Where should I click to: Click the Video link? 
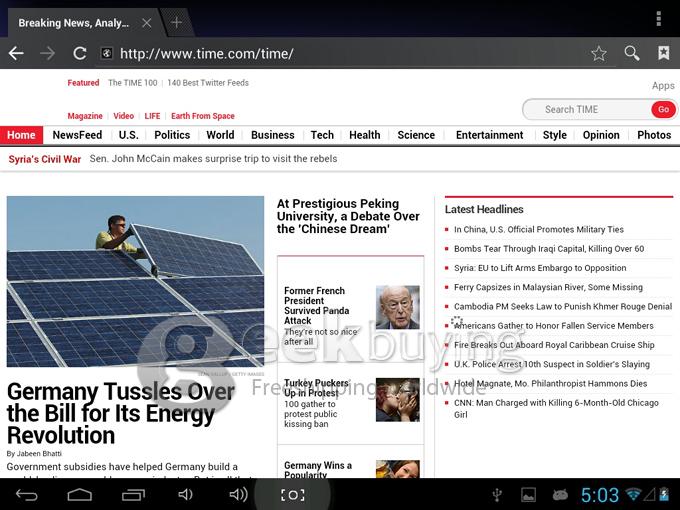124,116
